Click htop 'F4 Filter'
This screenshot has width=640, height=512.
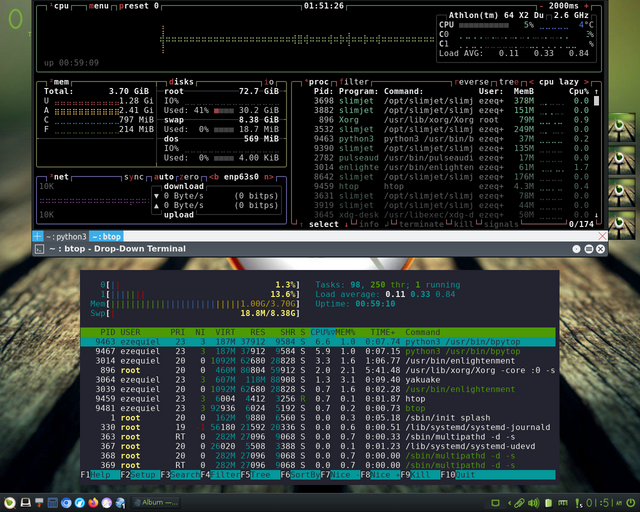220,475
